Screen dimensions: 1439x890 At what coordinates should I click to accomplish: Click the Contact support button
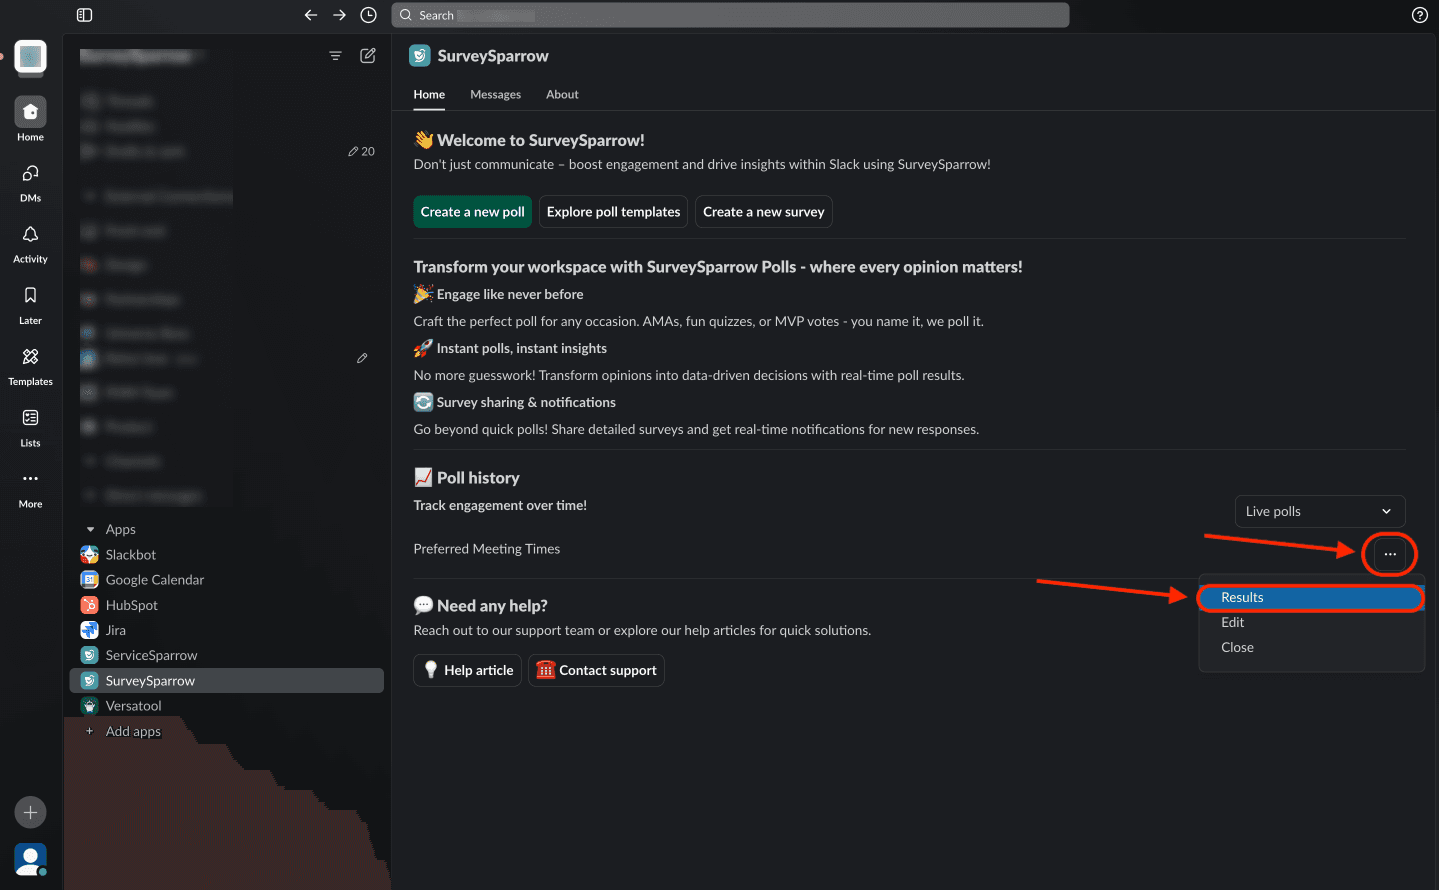[x=596, y=670]
